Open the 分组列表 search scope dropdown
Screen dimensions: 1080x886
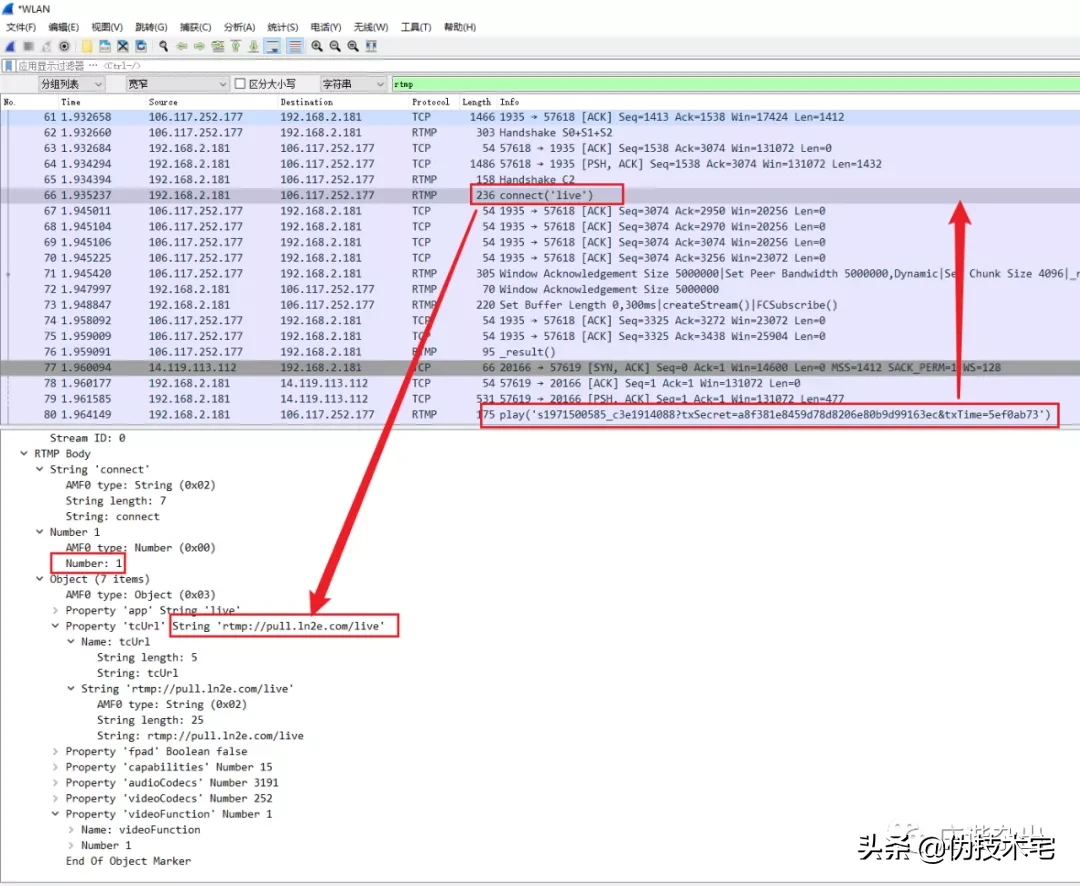(71, 83)
